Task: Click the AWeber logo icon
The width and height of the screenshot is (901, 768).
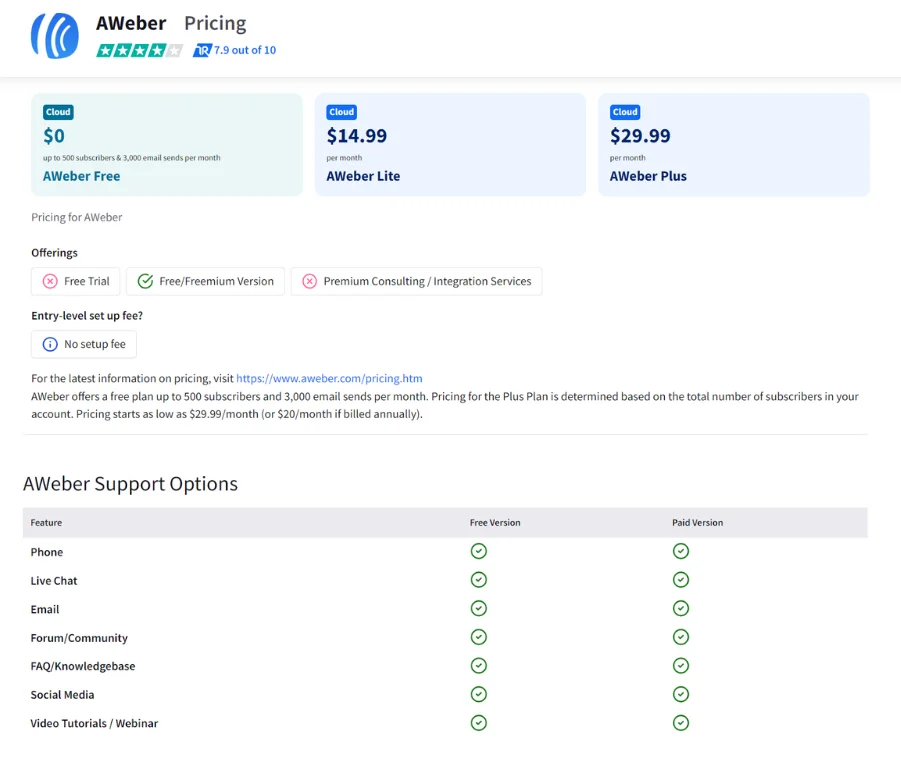Action: (x=55, y=36)
